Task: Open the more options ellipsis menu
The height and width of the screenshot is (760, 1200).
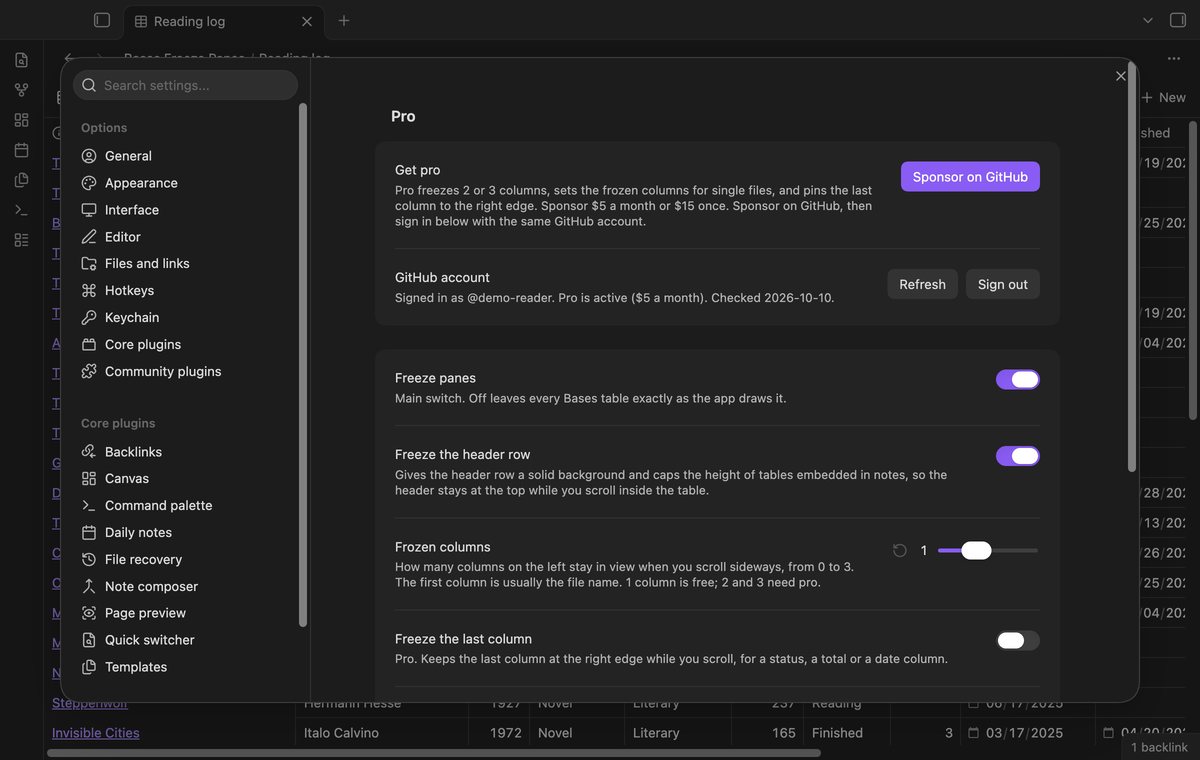Action: (1174, 59)
